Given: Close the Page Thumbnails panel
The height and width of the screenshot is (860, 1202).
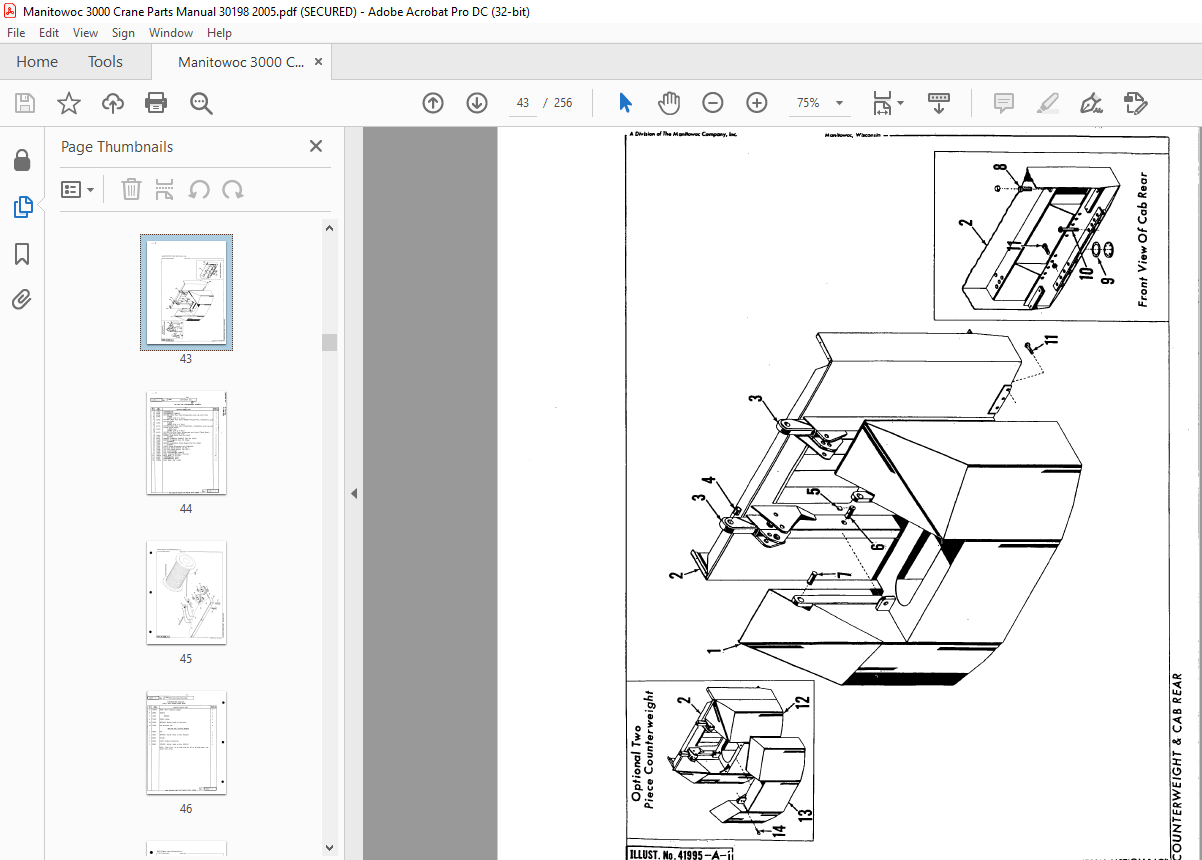Looking at the screenshot, I should click(316, 146).
